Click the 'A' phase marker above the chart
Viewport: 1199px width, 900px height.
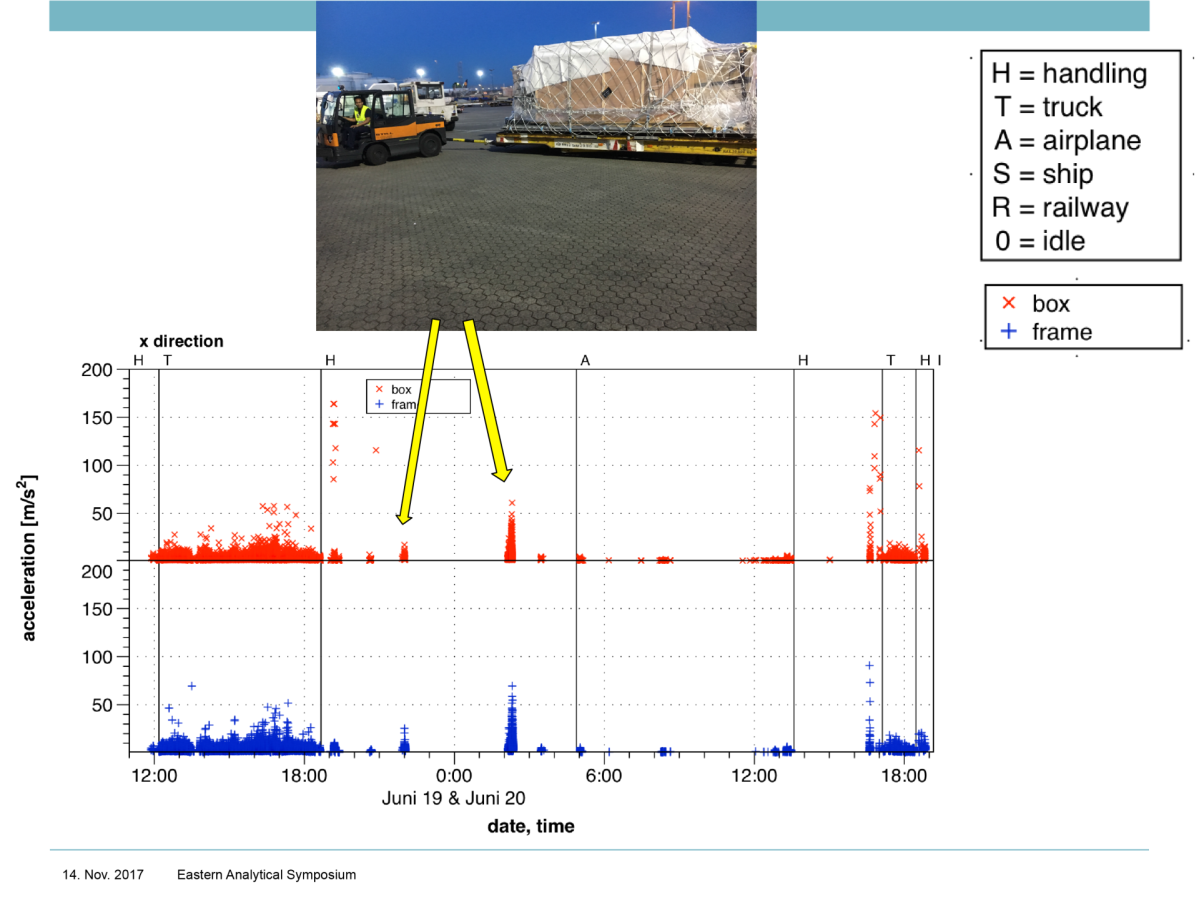tap(585, 360)
